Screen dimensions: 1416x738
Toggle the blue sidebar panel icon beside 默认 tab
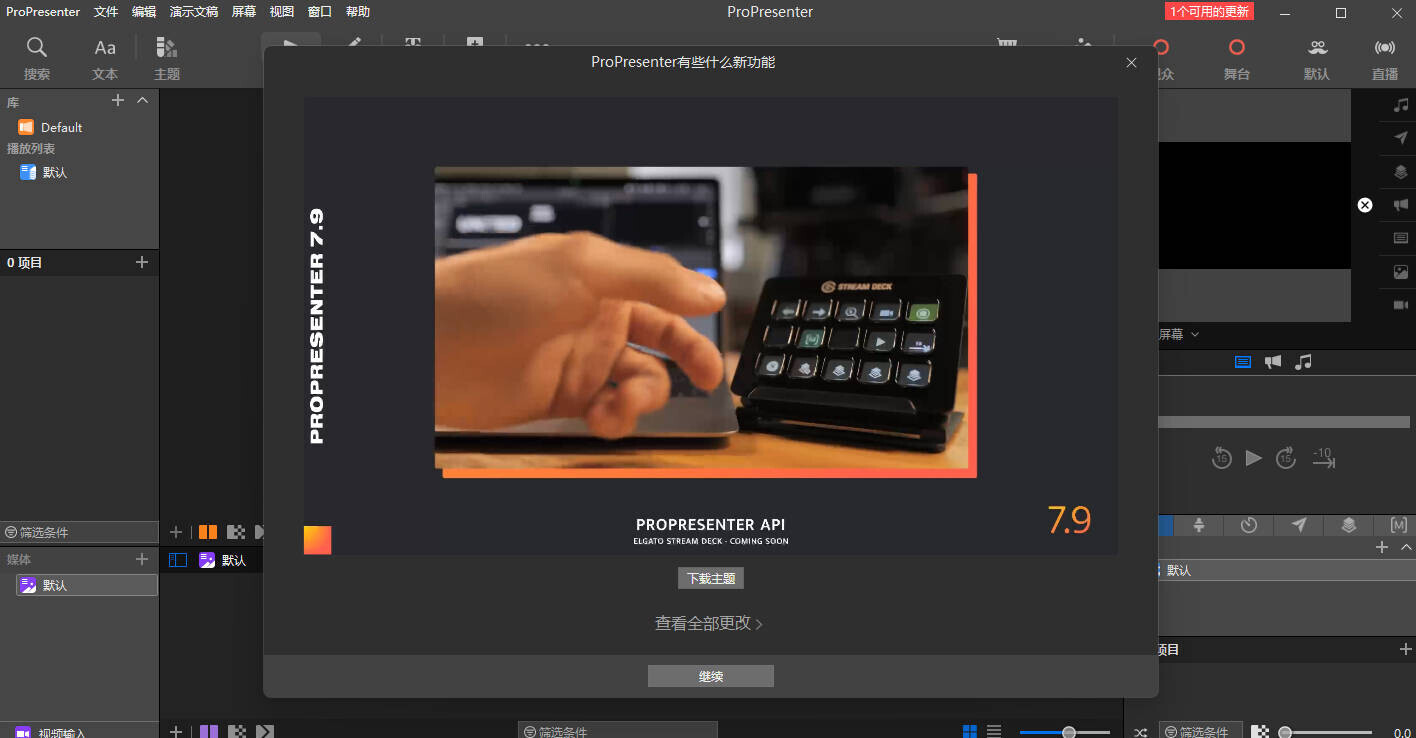point(178,560)
